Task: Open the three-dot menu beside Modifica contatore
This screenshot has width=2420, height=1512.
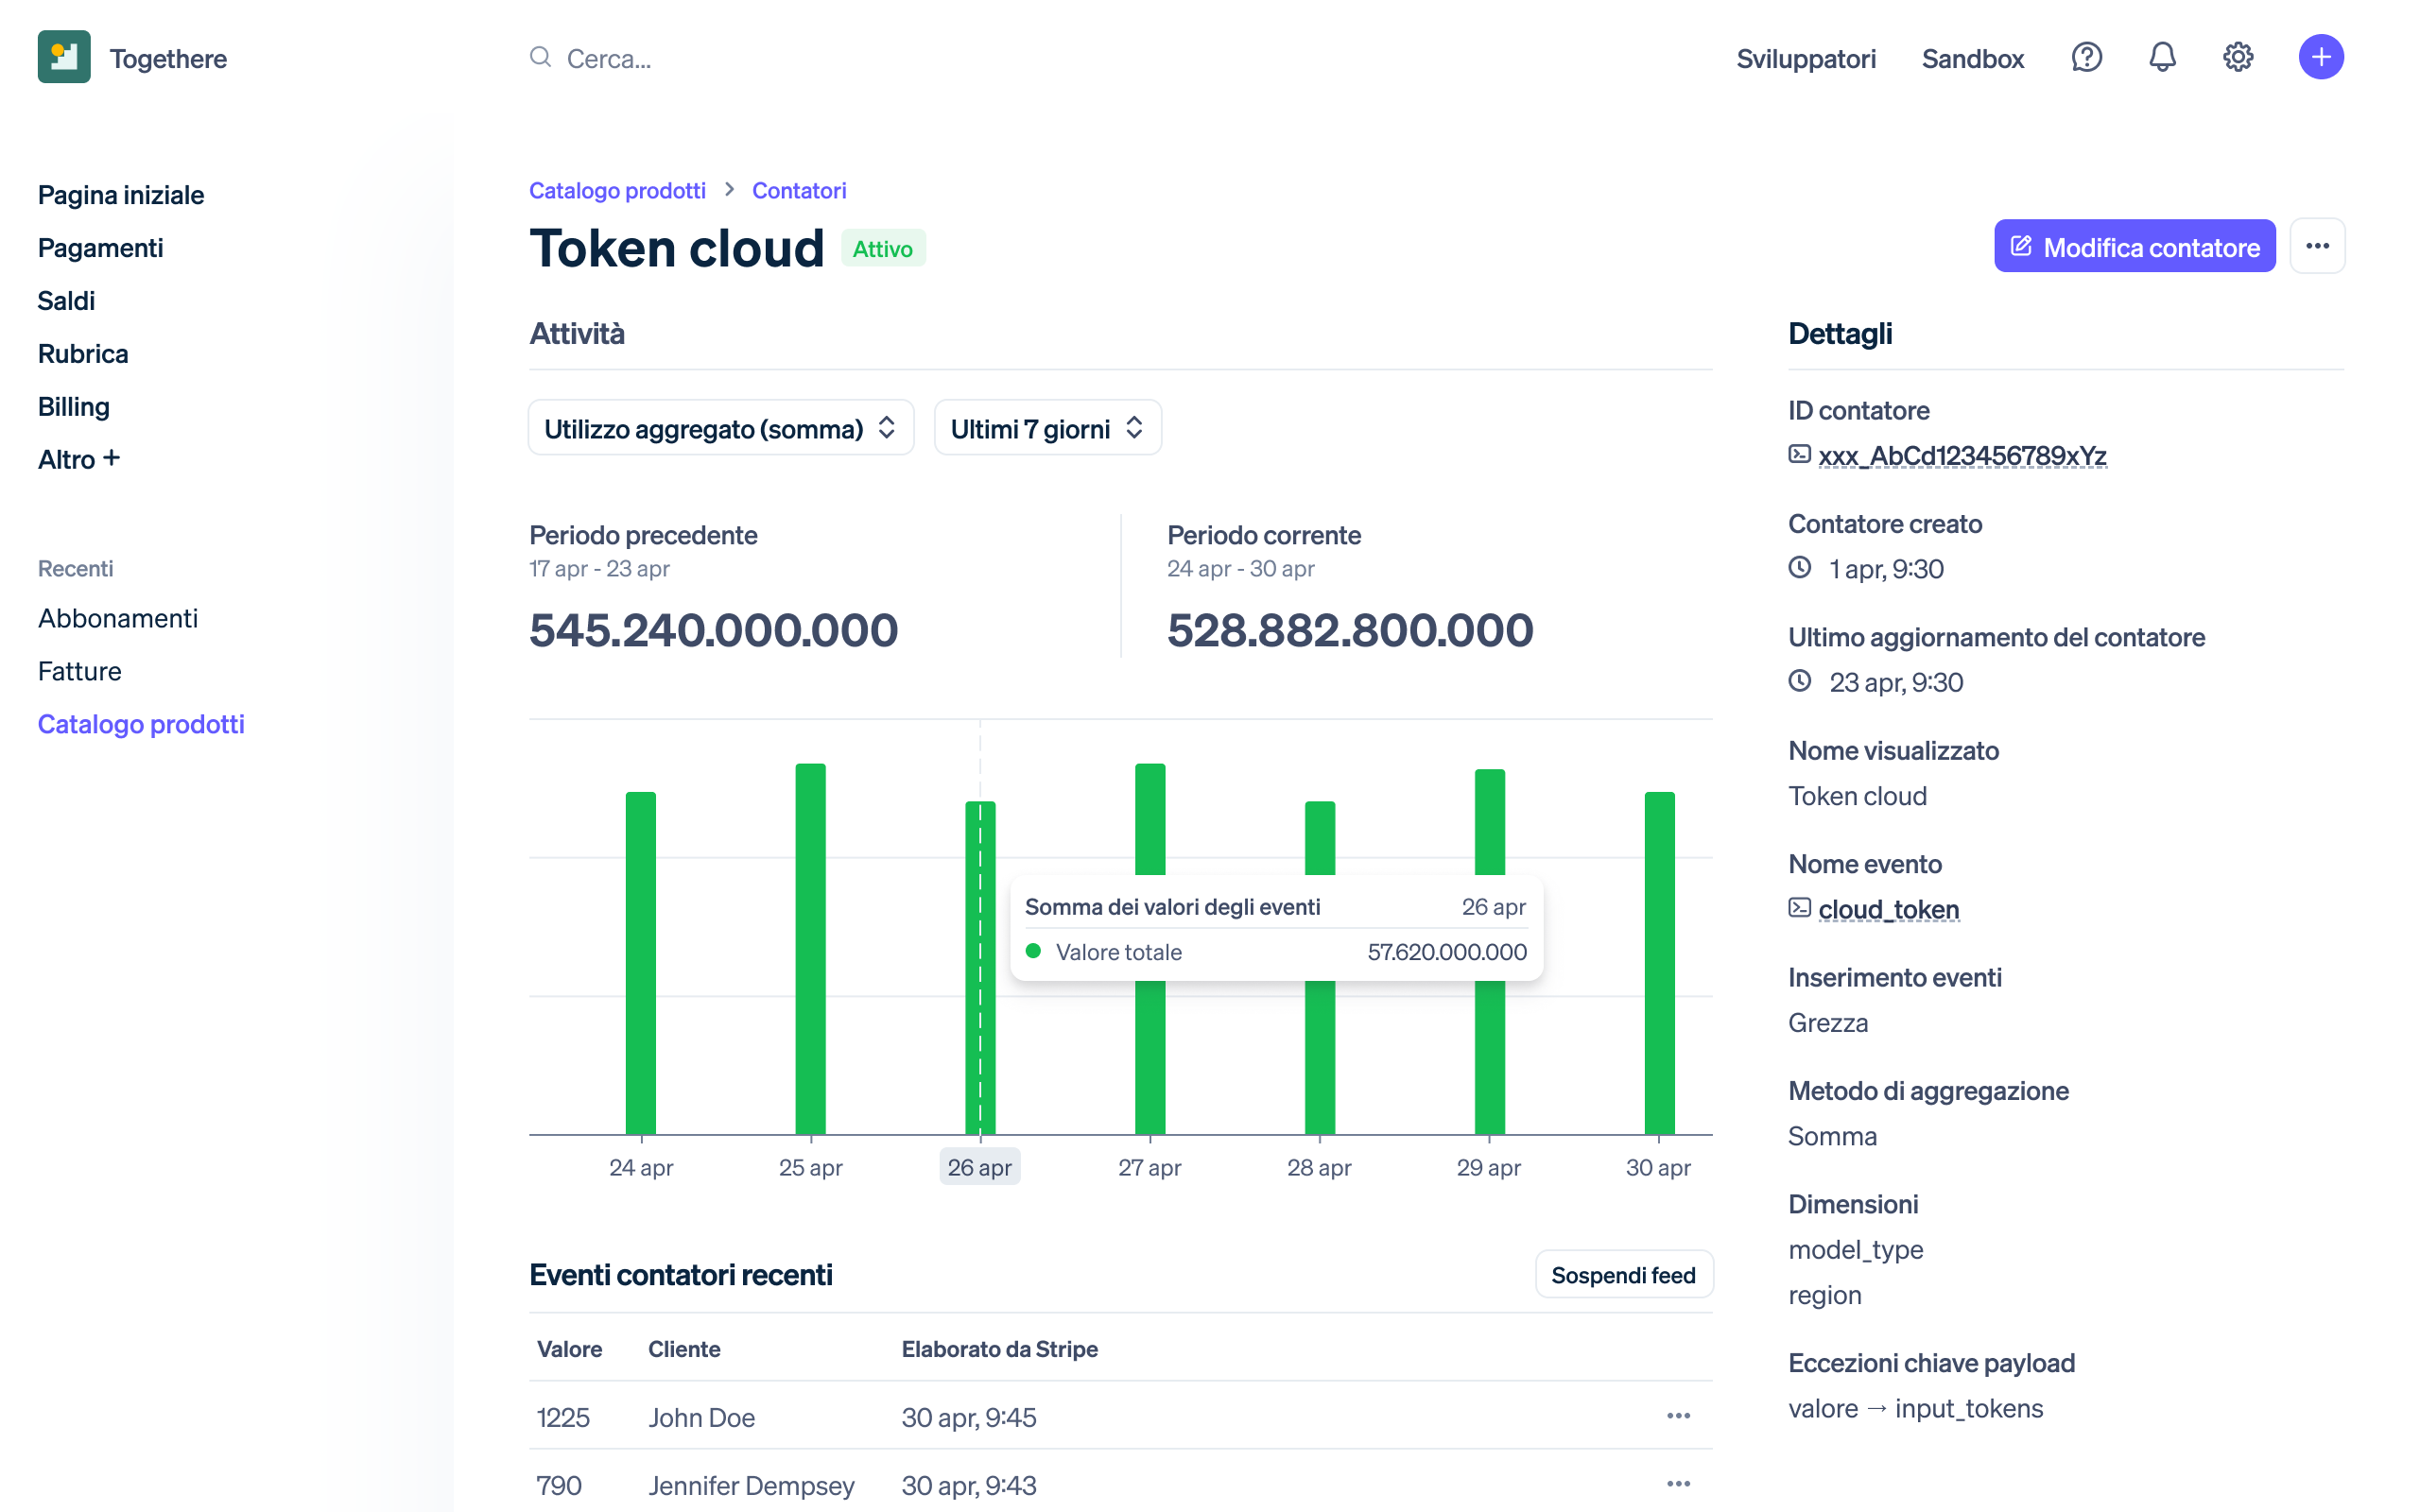Action: tap(2317, 246)
